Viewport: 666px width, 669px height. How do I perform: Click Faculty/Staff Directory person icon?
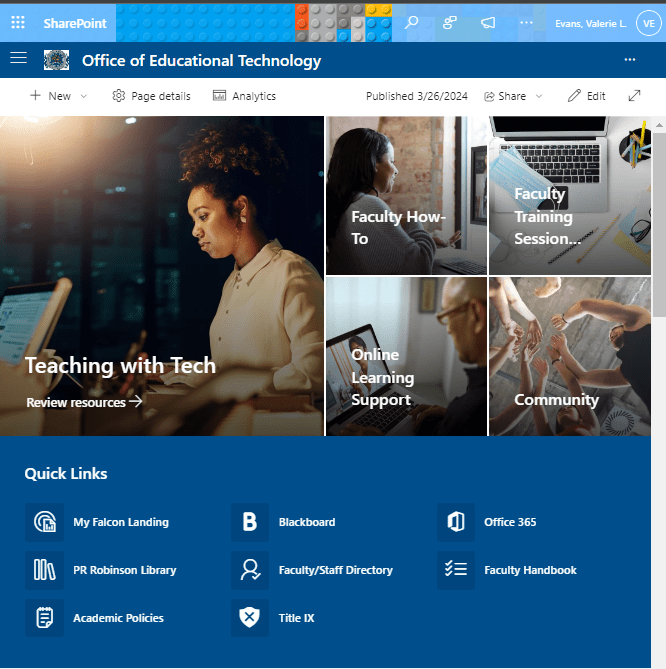(x=250, y=570)
